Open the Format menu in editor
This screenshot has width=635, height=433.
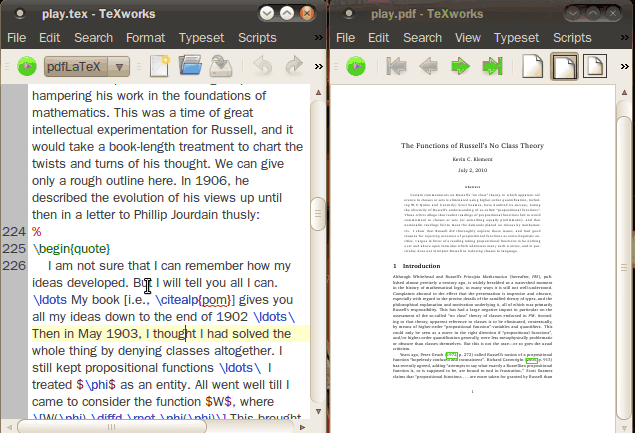point(145,38)
